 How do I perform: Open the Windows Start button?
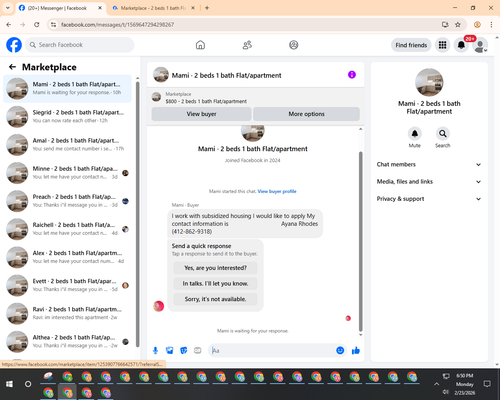9,384
